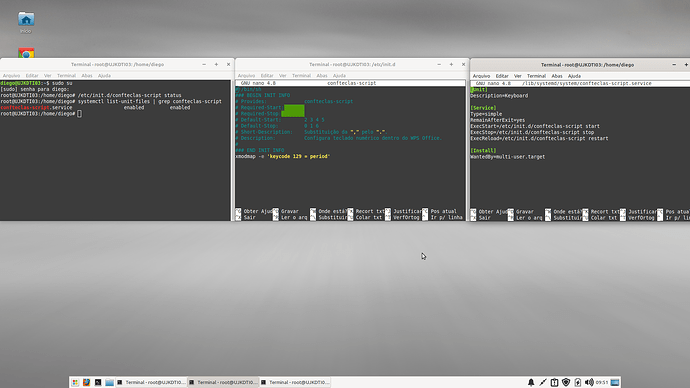Switch to the third Terminal taskbar window button
The height and width of the screenshot is (388, 690).
[295, 382]
